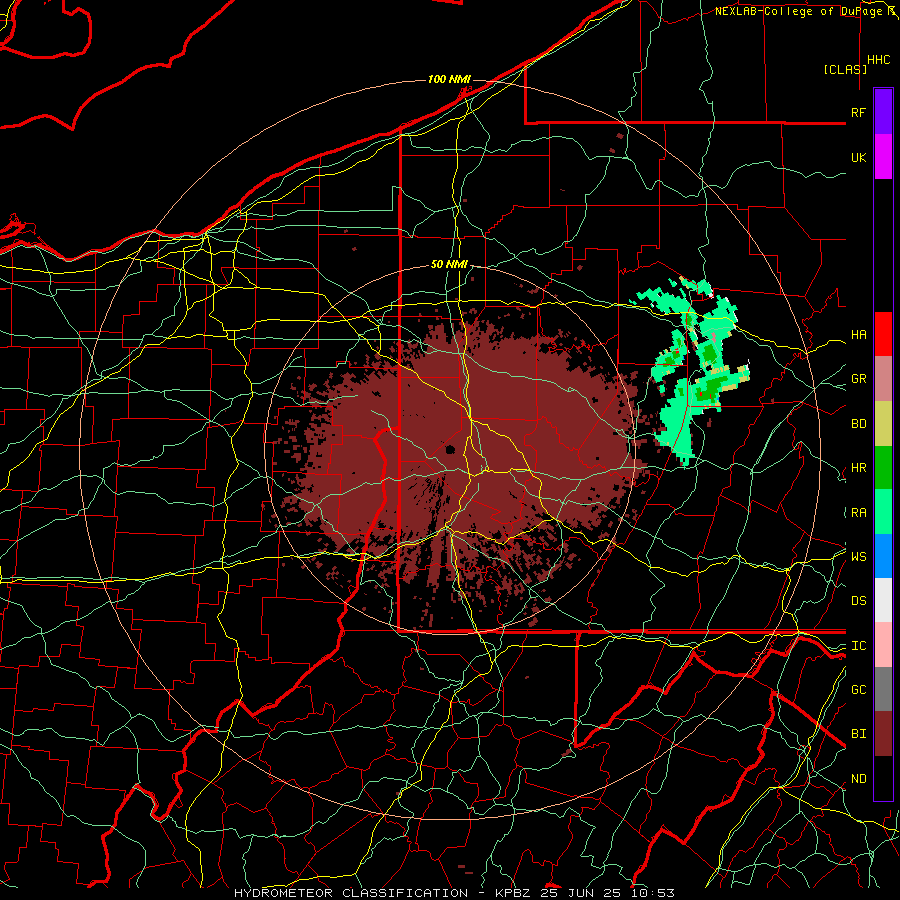Screen dimensions: 900x900
Task: Click the magenta UK legend color block
Action: pyautogui.click(x=883, y=157)
